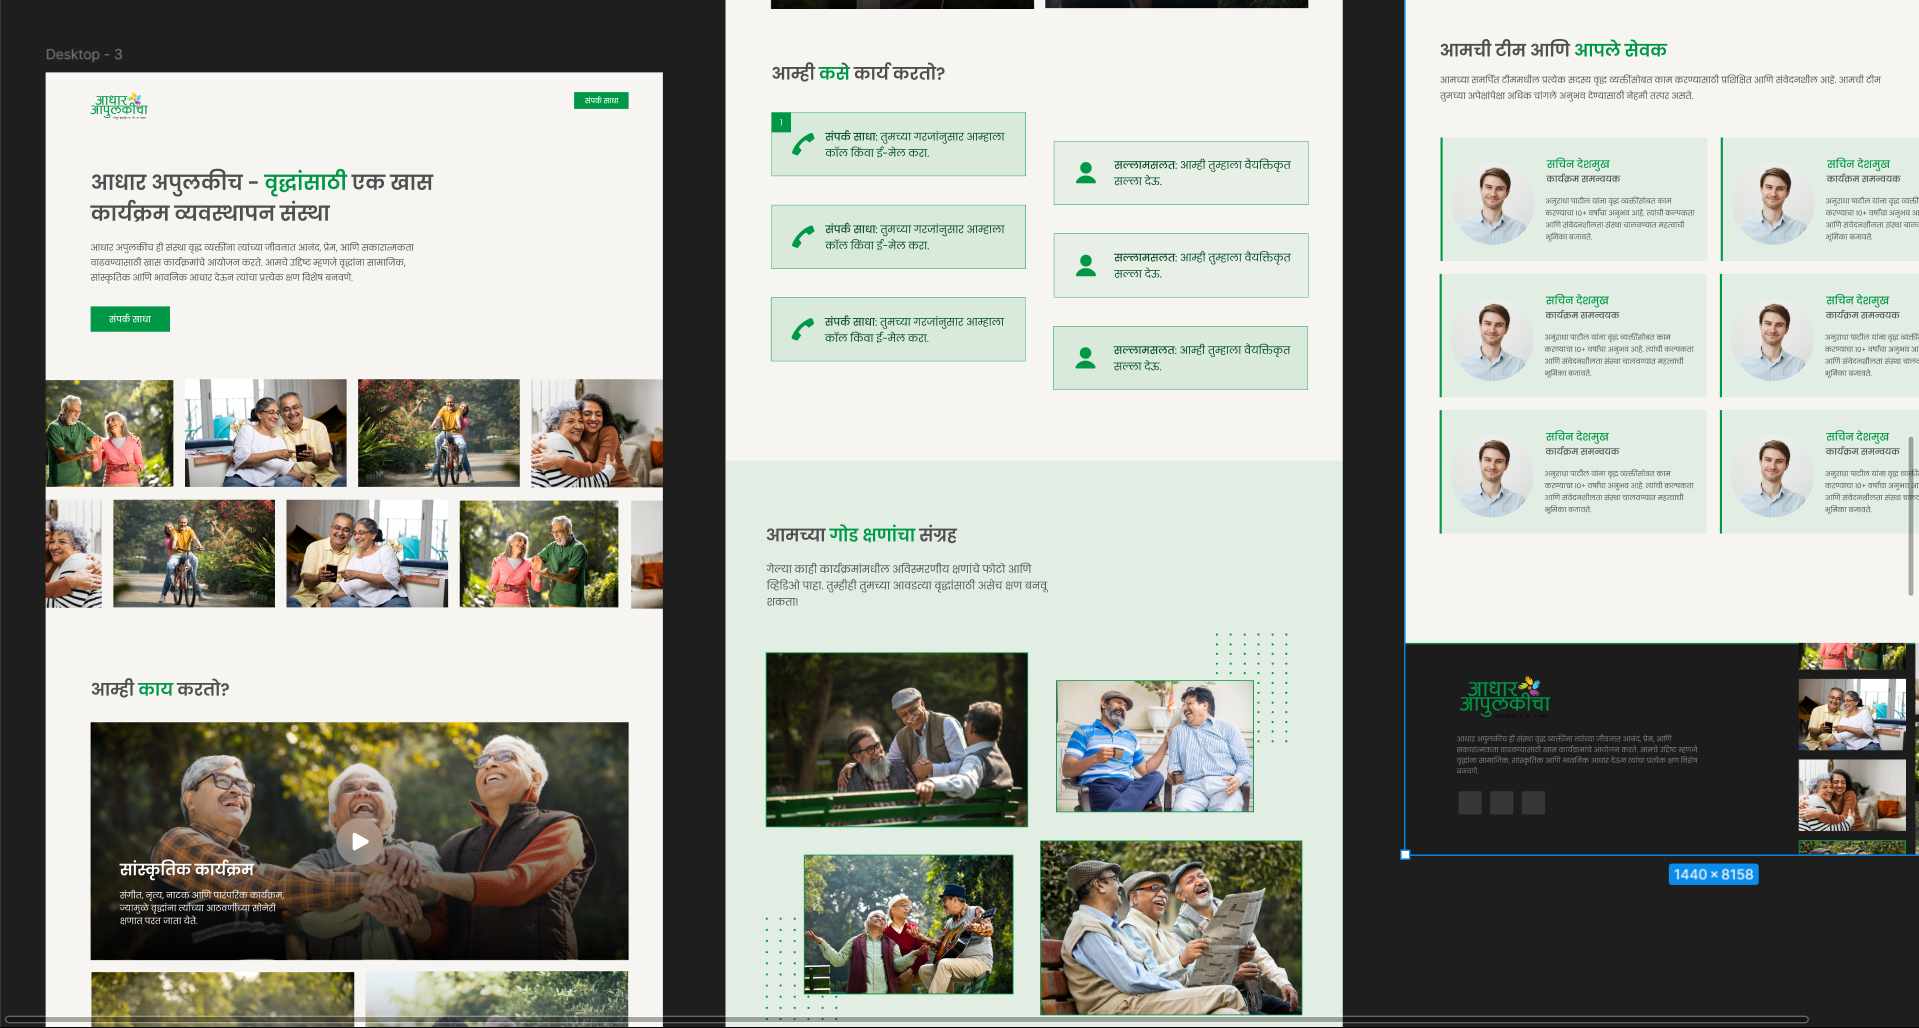Viewport: 1919px width, 1028px height.
Task: Click the phone icon in the first contact card
Action: (802, 145)
